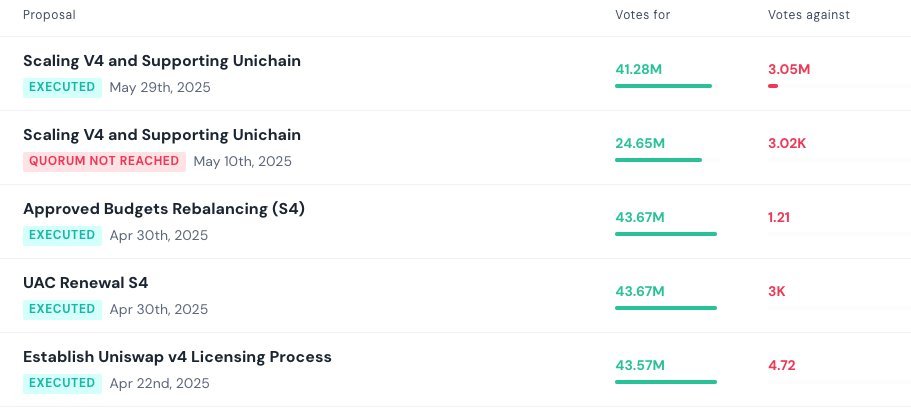Select the 24.65M votes for figure

pos(639,143)
